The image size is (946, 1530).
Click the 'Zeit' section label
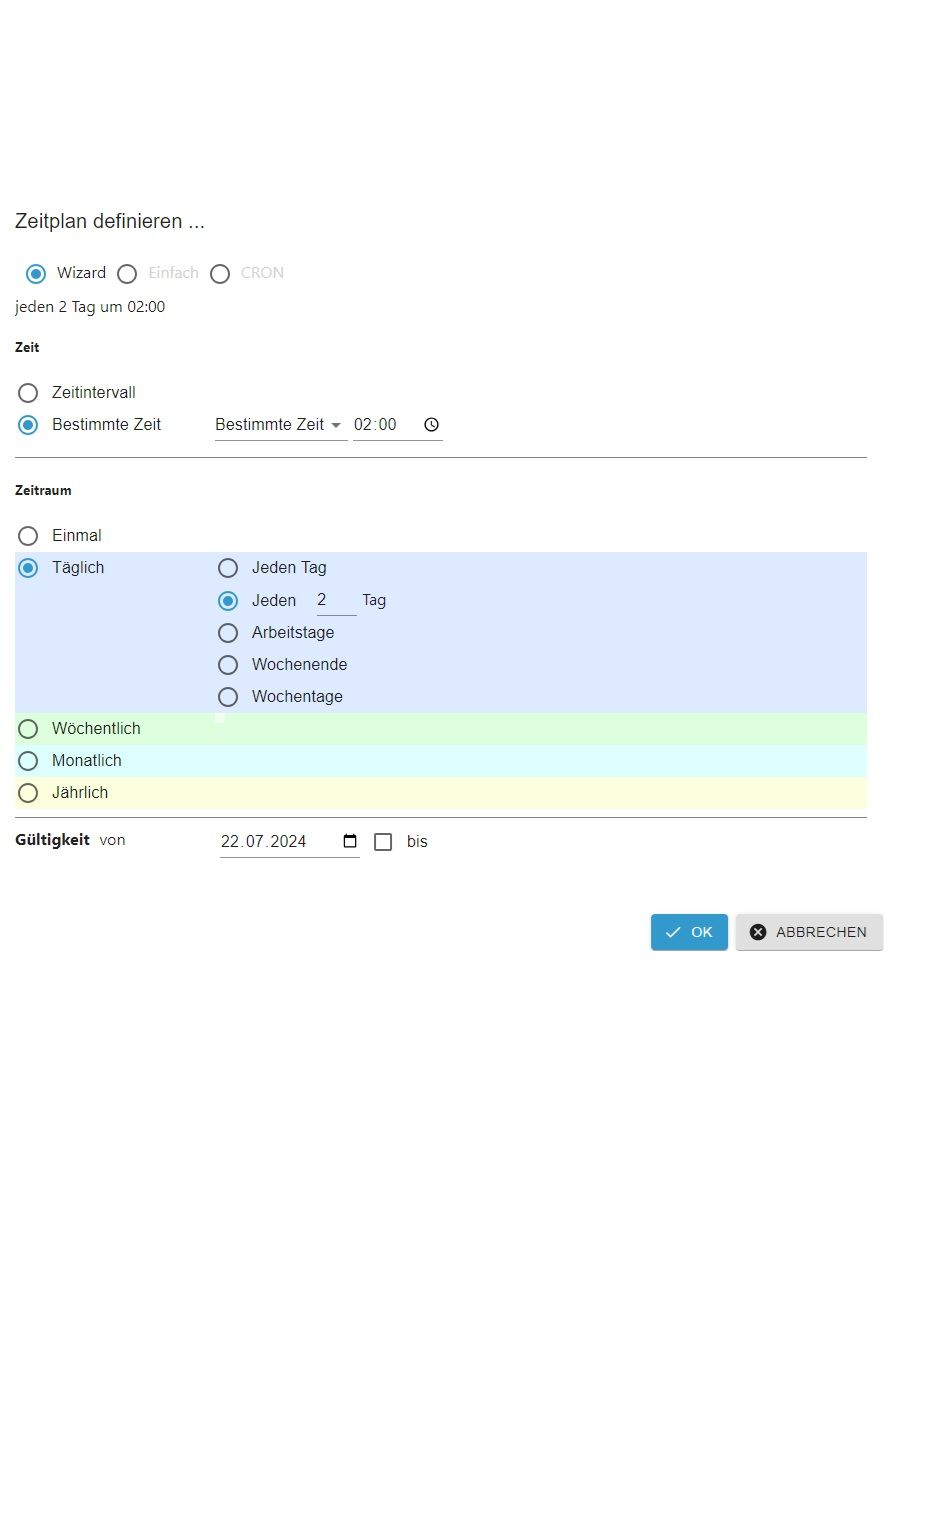(27, 347)
